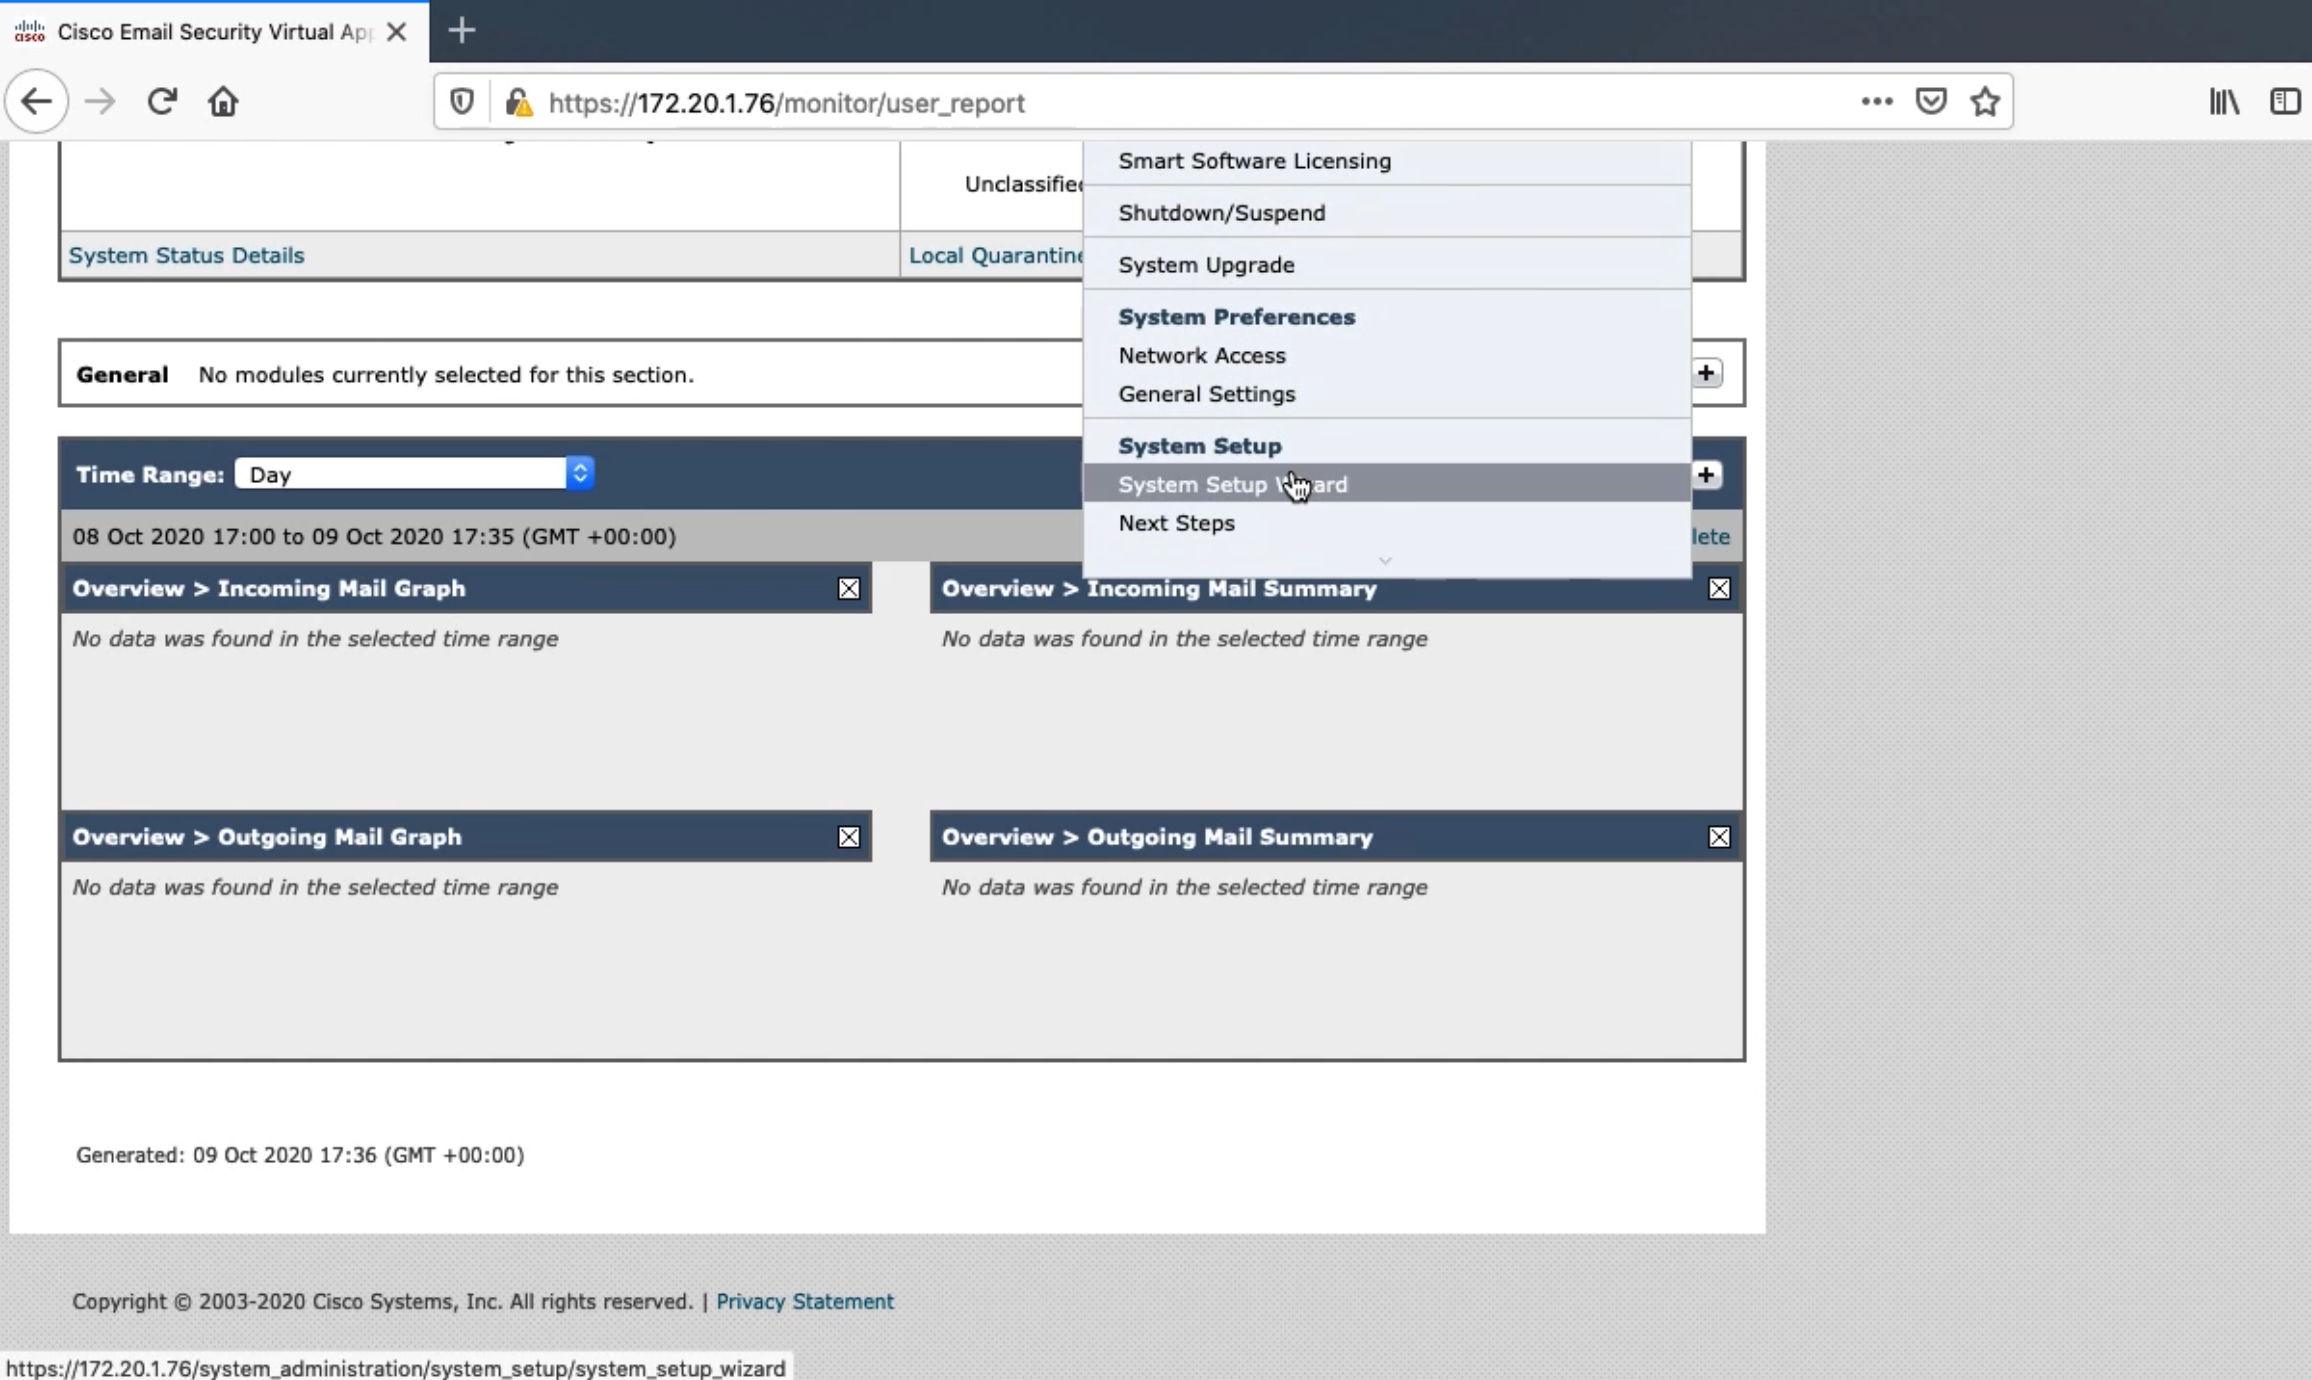This screenshot has height=1380, width=2312.
Task: Open the Library bookmarks and history icon
Action: click(x=2225, y=102)
